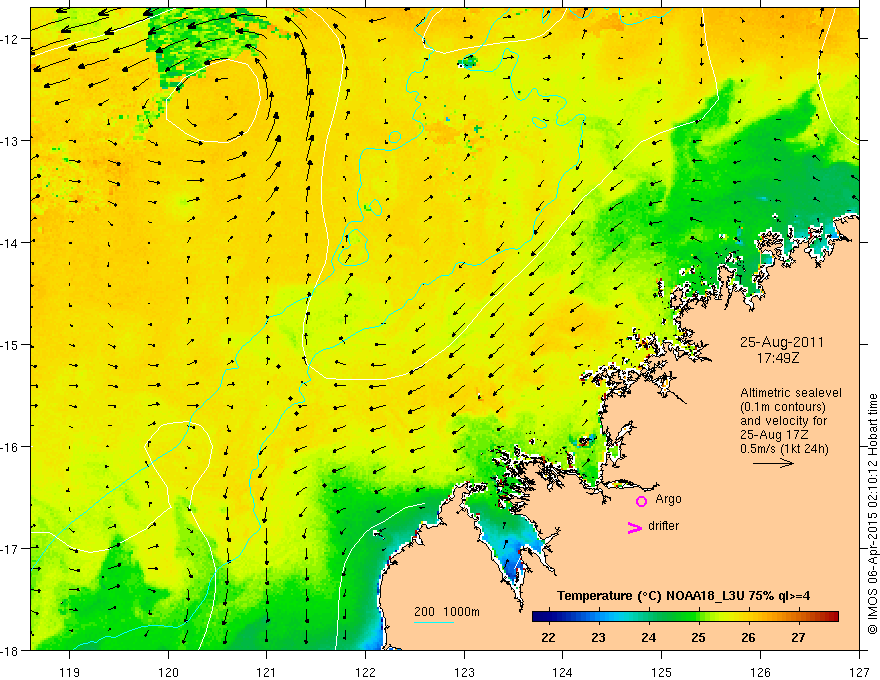Click the longitude axis label 125

(x=662, y=672)
